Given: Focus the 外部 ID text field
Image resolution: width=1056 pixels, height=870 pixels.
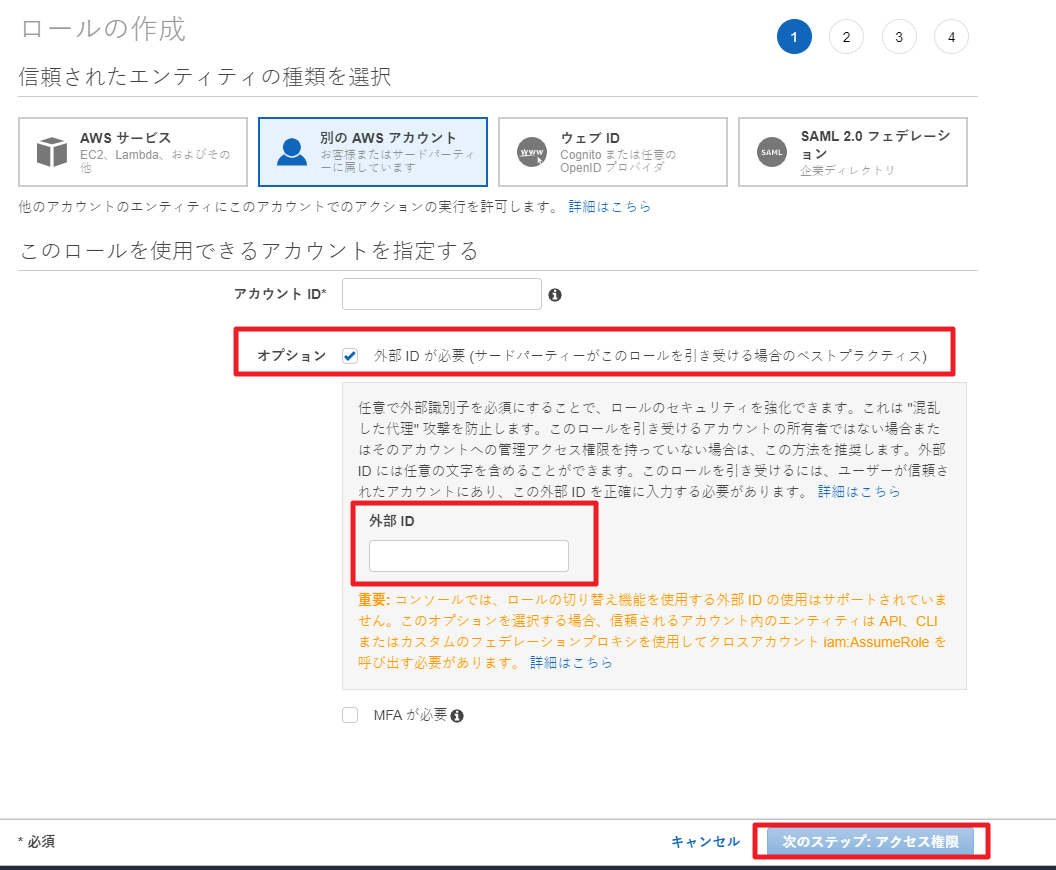Looking at the screenshot, I should click(468, 556).
